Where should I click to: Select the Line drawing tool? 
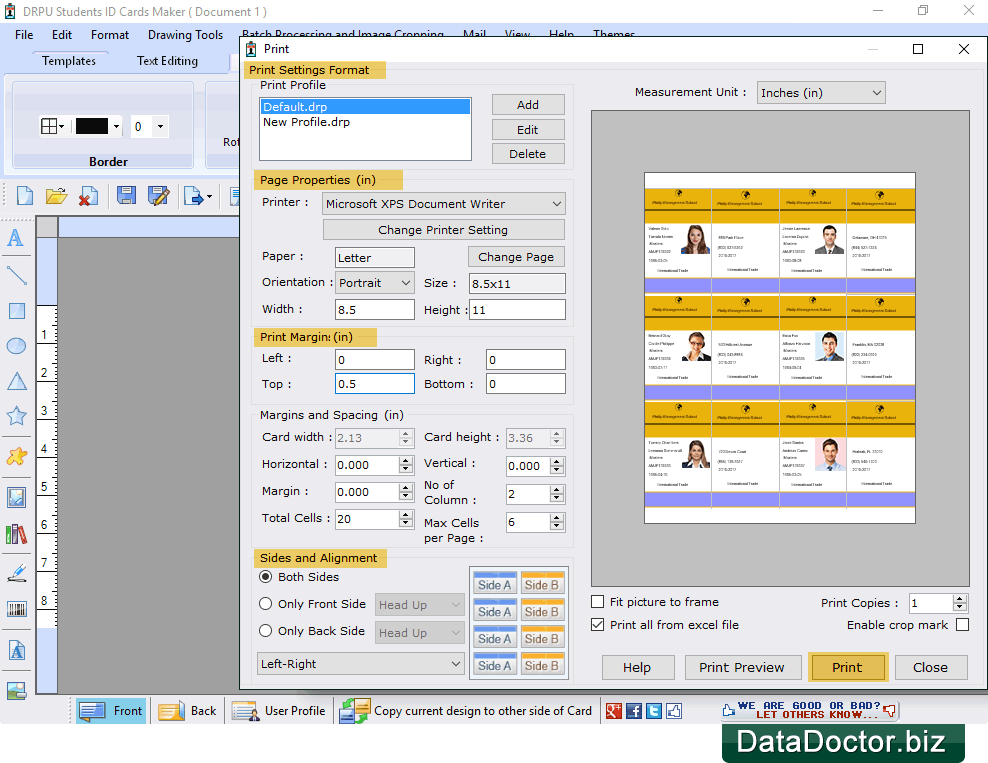tap(16, 275)
